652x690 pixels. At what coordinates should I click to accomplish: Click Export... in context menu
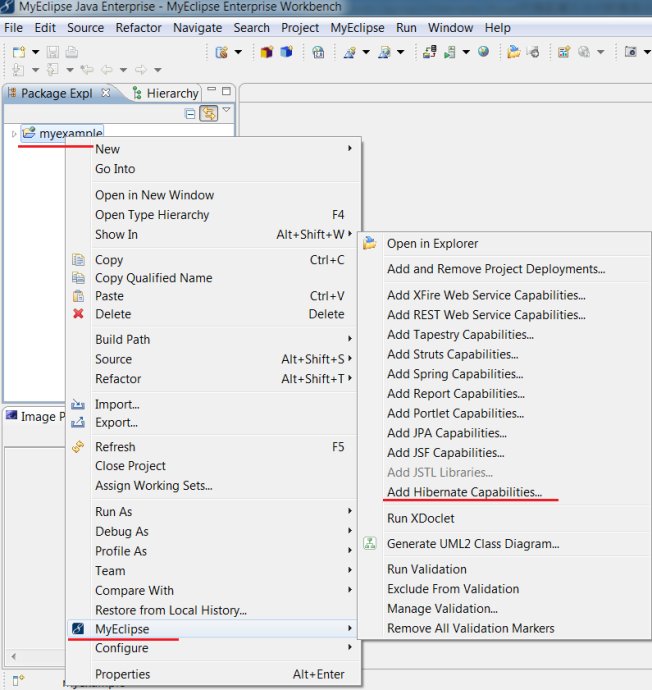[x=213, y=423]
